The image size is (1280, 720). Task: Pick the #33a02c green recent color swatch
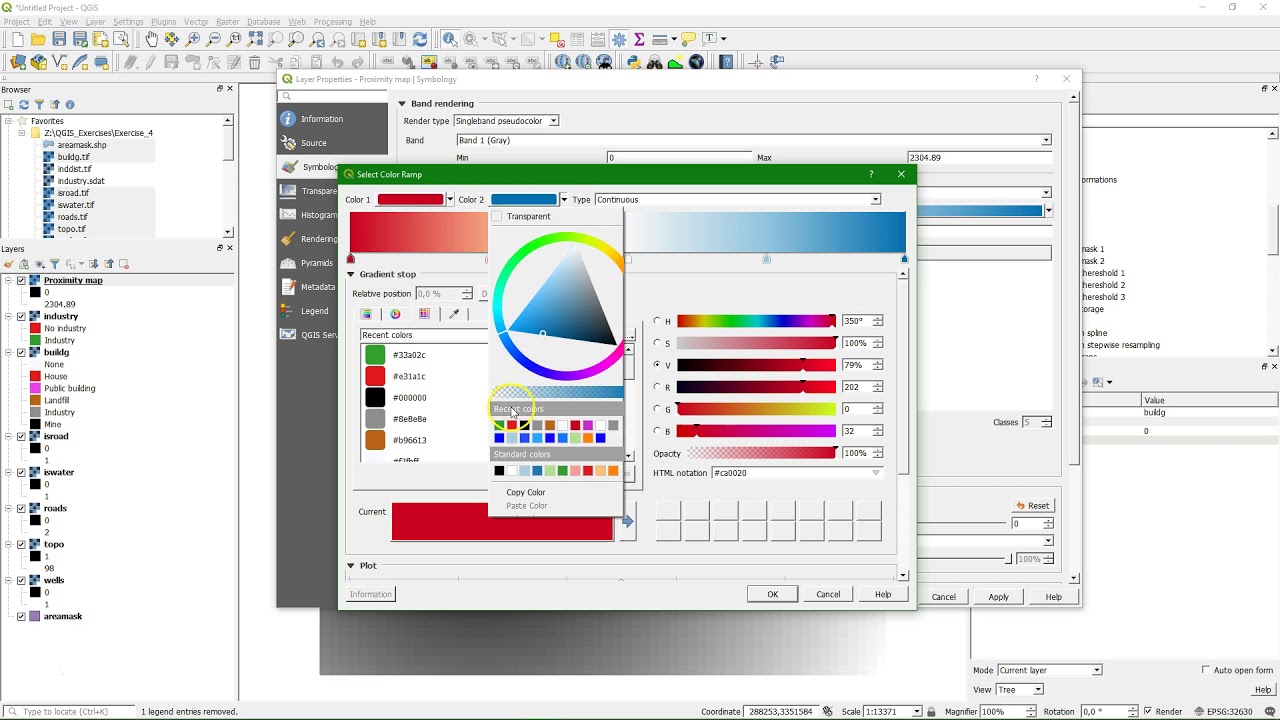pos(375,355)
